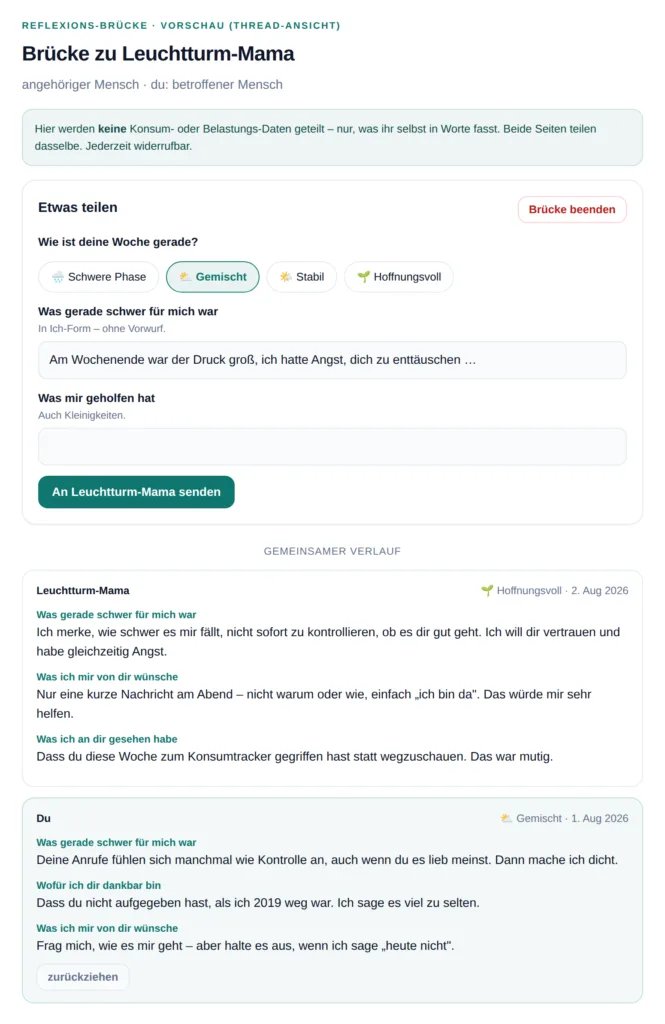665x1024 pixels.
Task: Click the cloudy icon beside 'Gemischt · 1. Aug 2026'
Action: (506, 818)
